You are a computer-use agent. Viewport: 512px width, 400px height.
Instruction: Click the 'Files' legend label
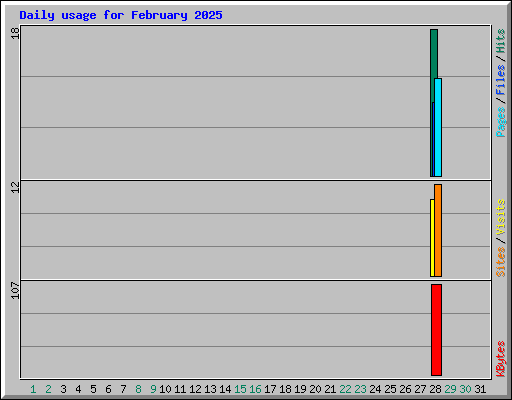pos(501,80)
